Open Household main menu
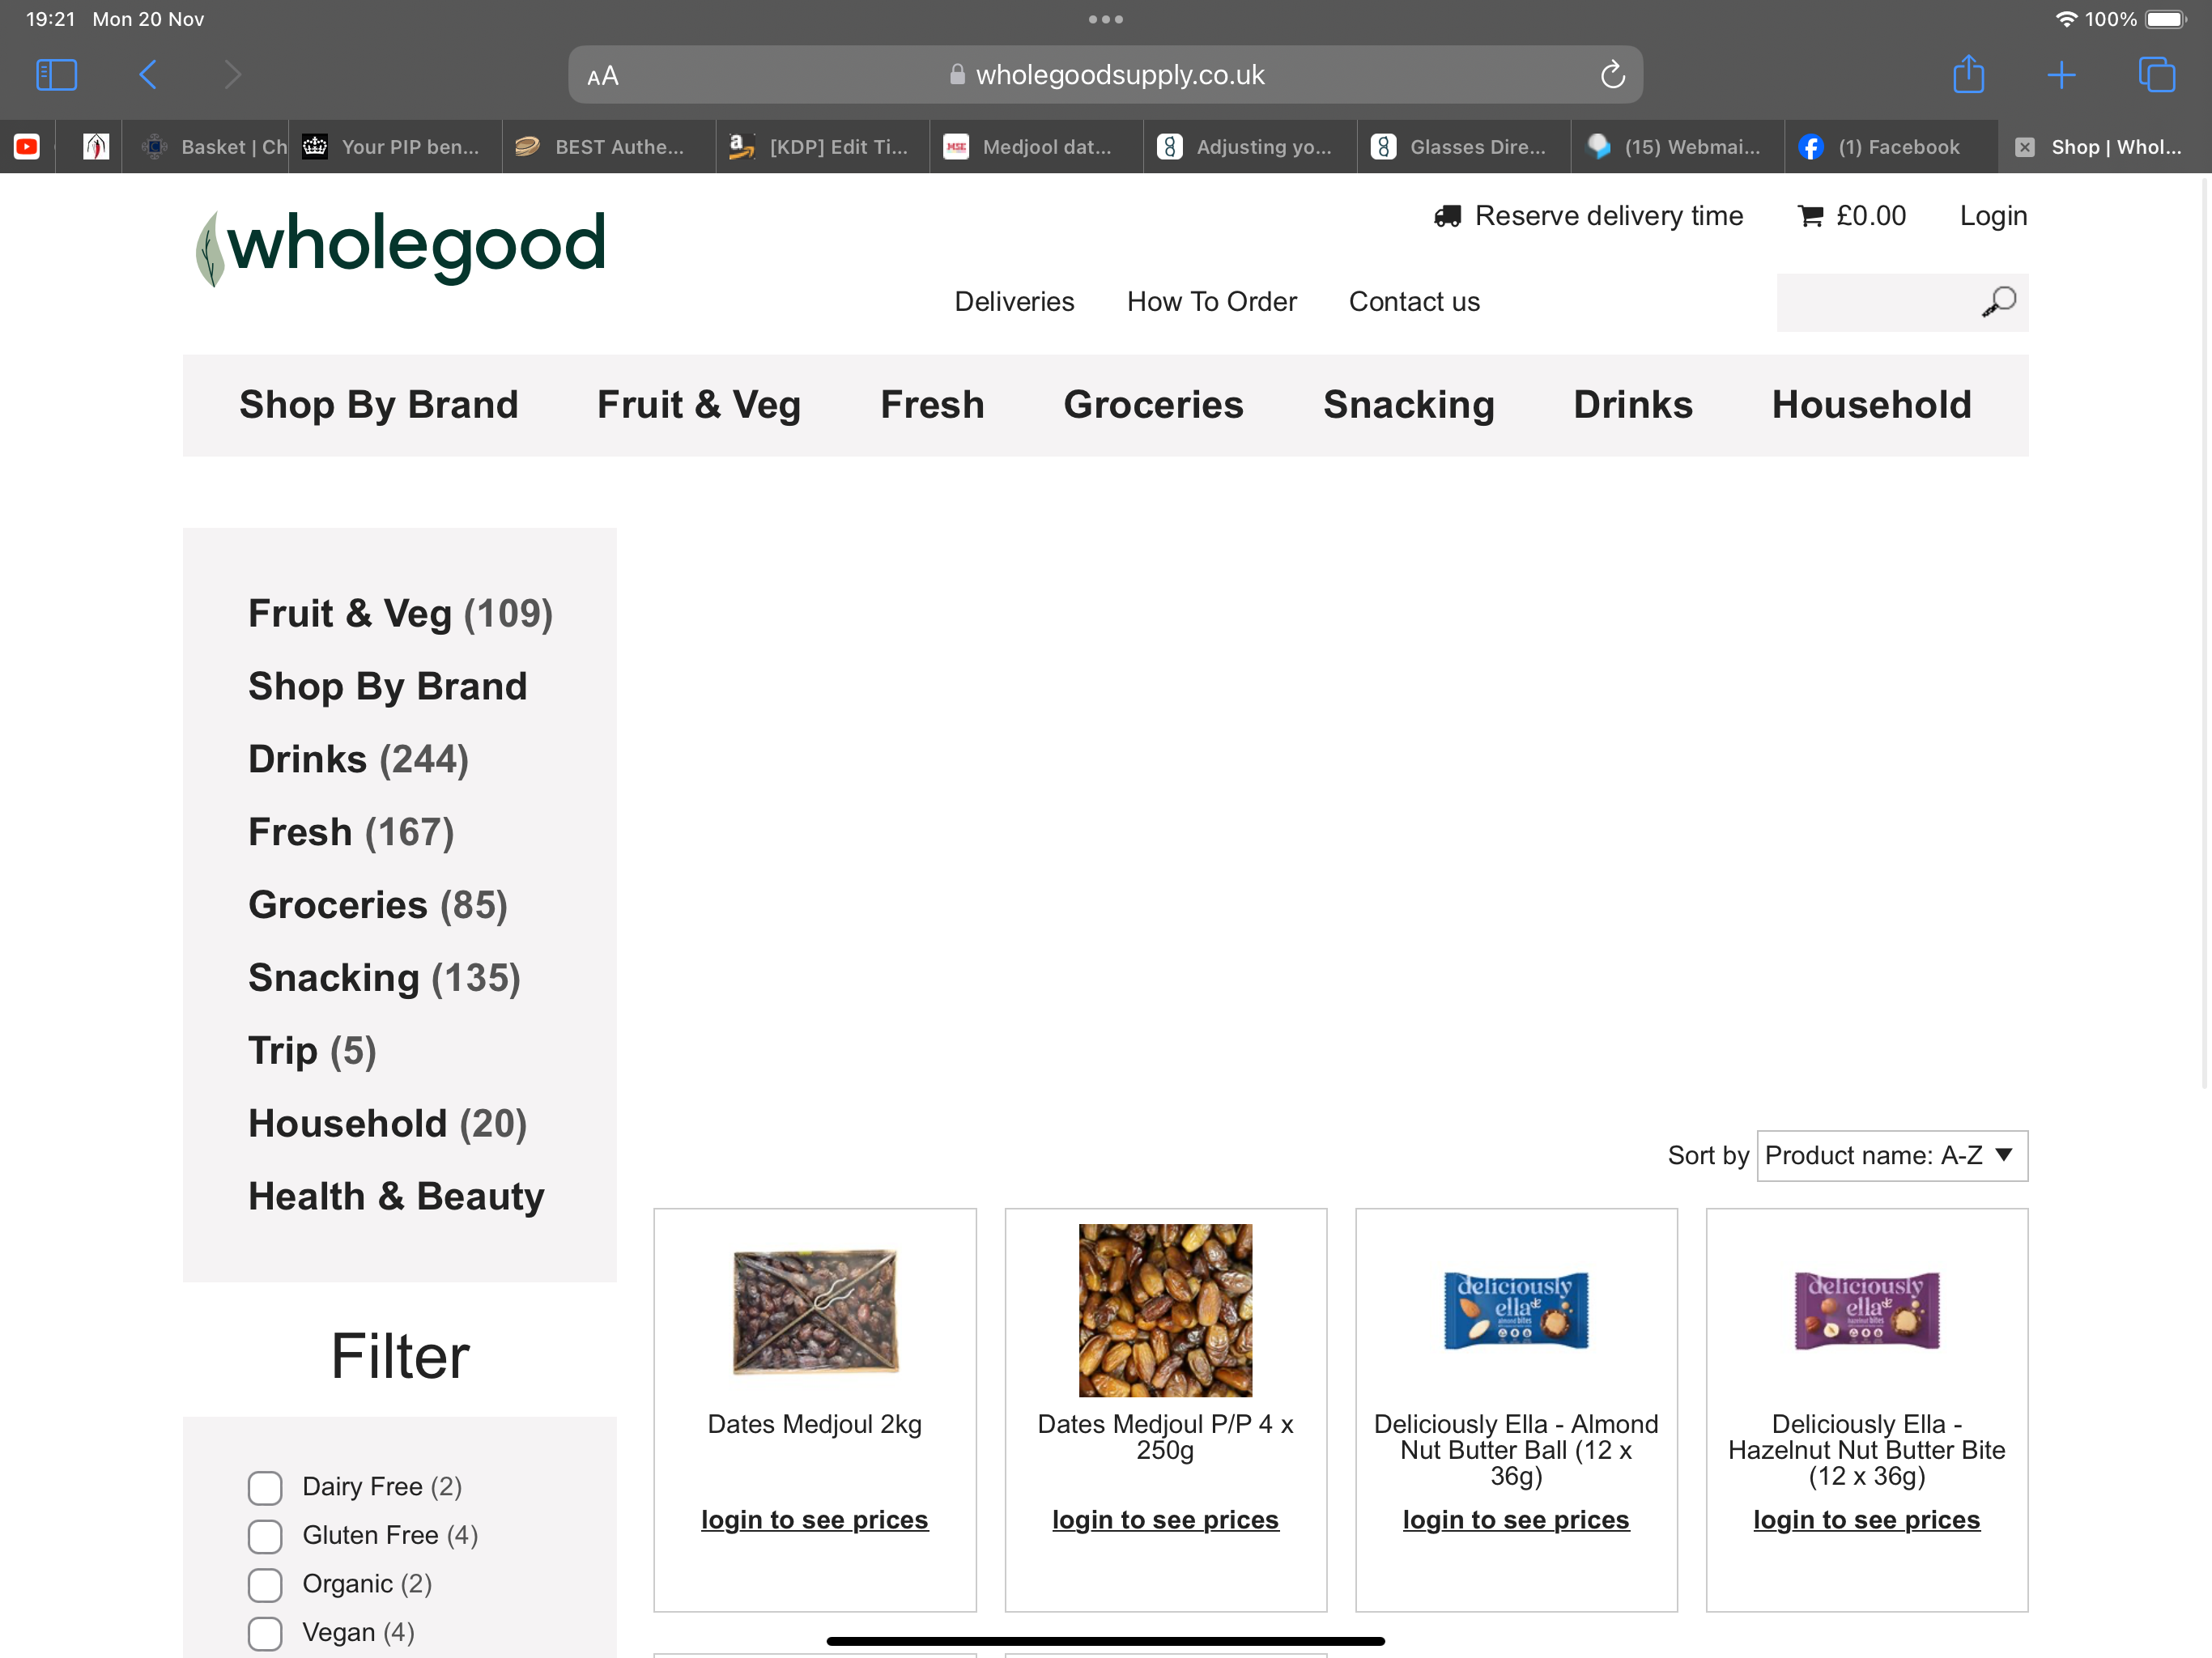The height and width of the screenshot is (1658, 2212). tap(1871, 405)
